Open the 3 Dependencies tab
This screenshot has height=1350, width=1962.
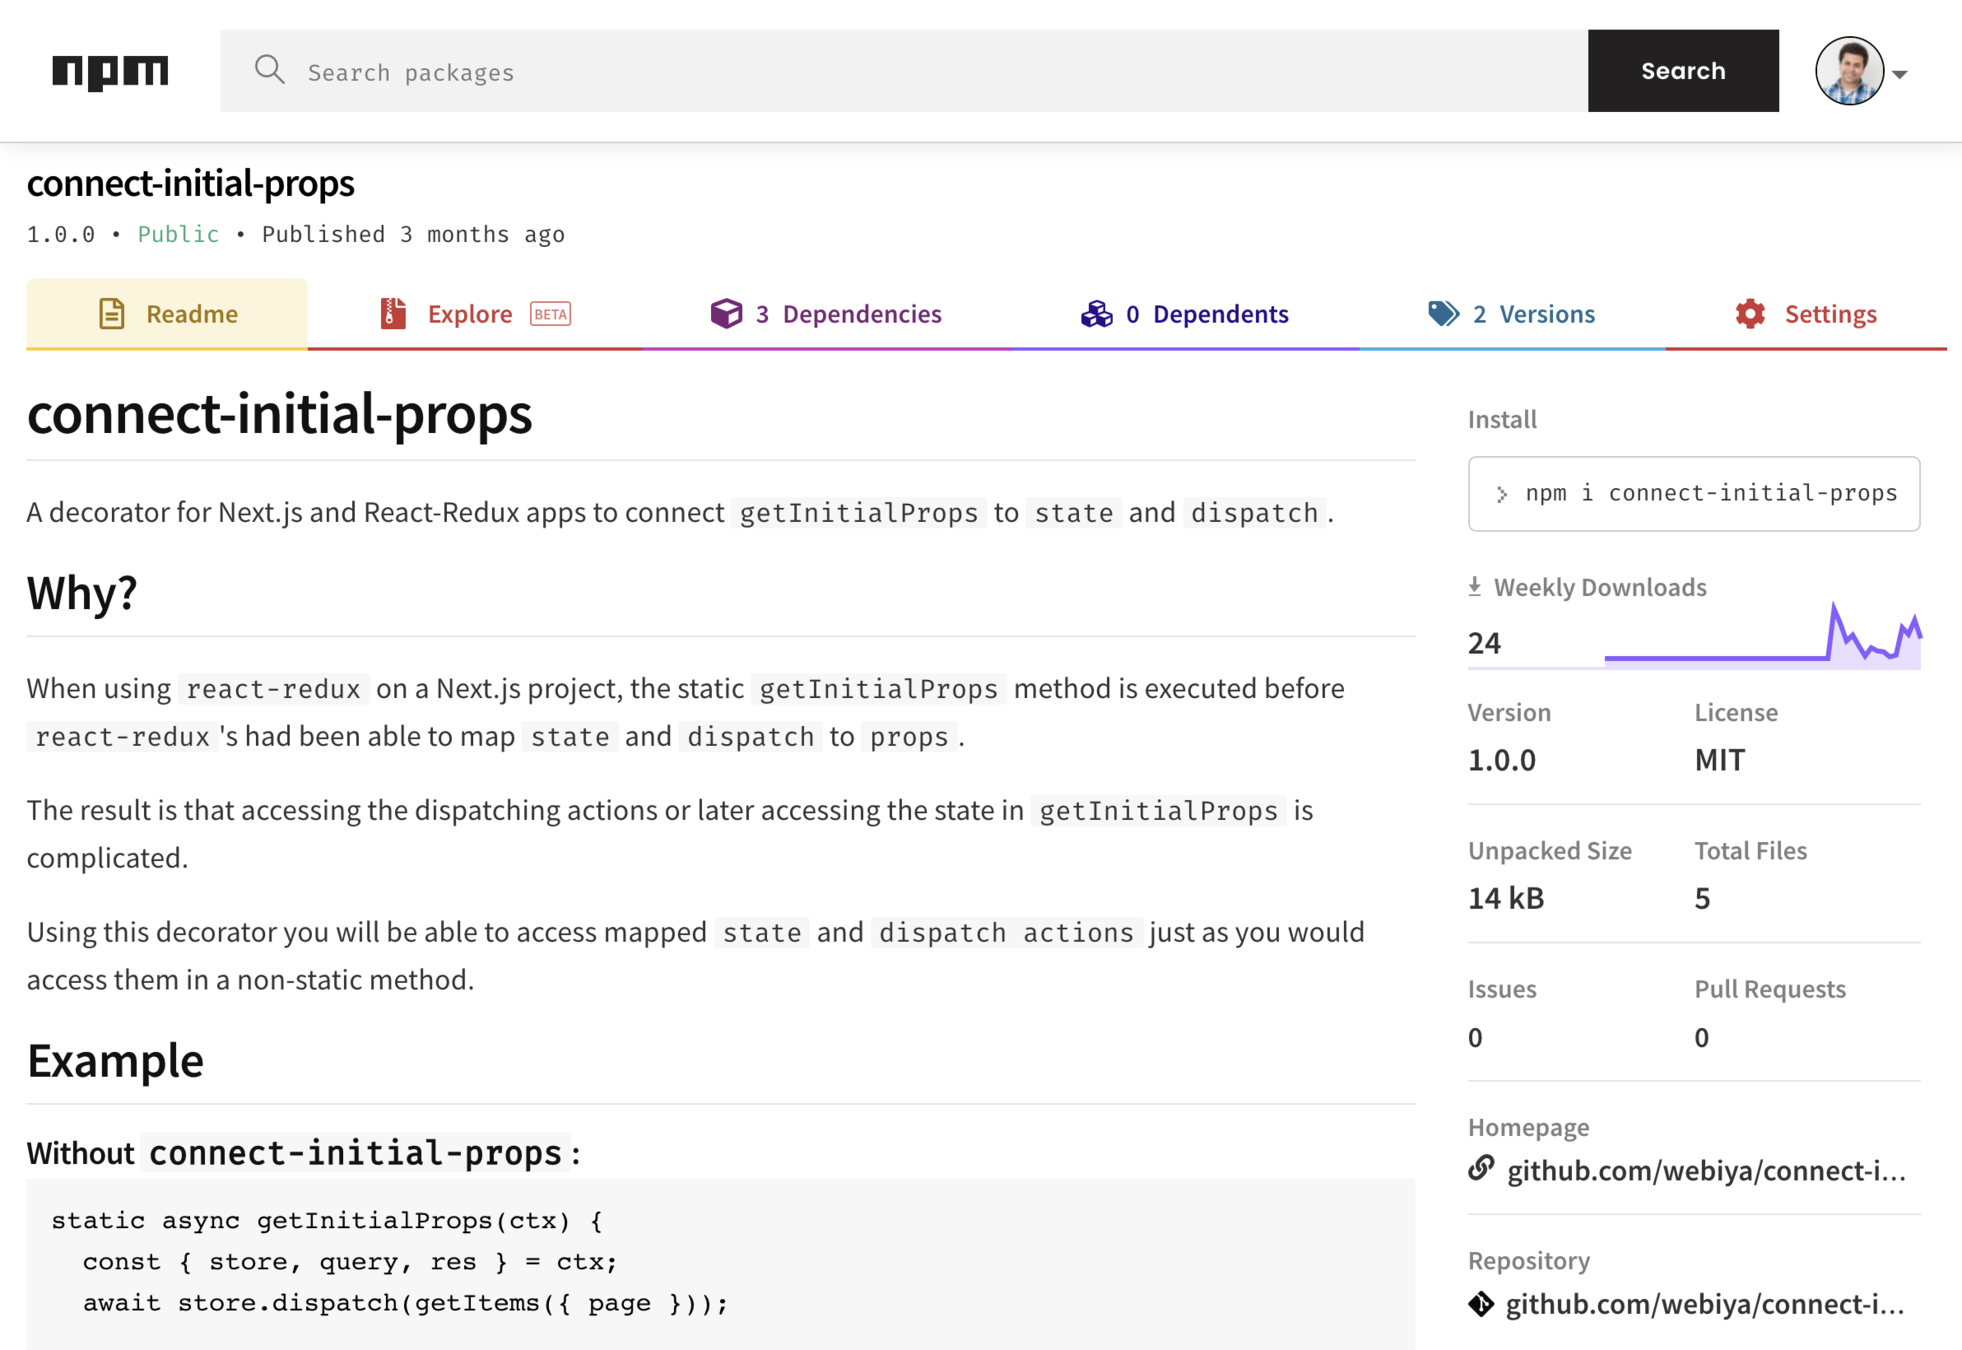click(x=848, y=314)
